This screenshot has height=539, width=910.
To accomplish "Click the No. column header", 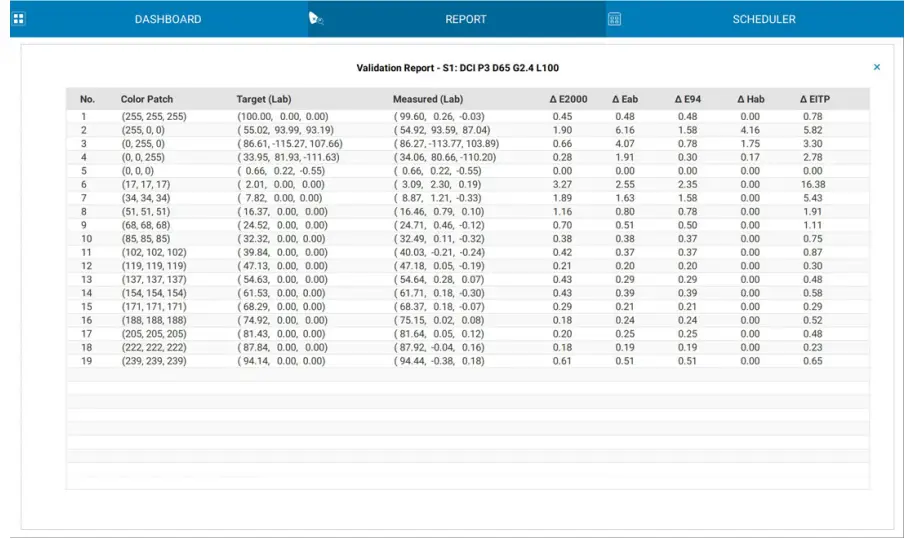I will click(87, 99).
